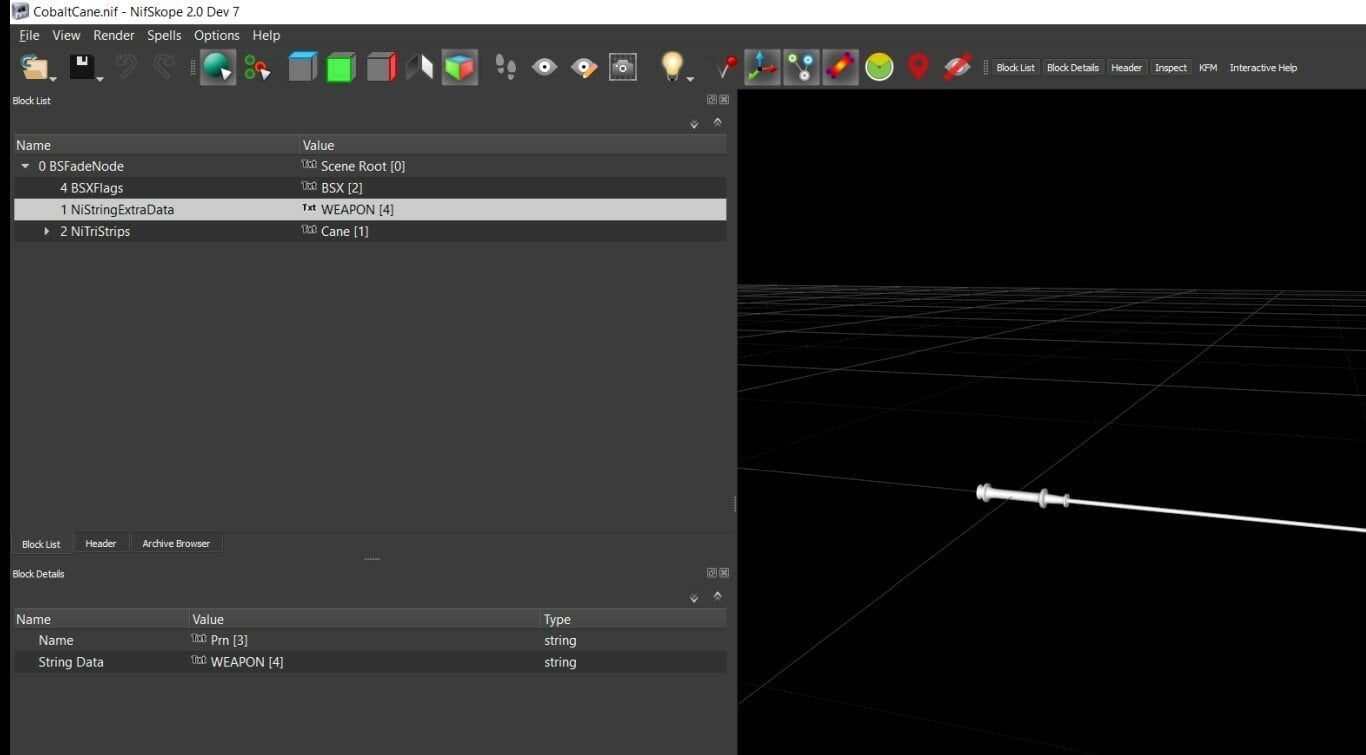Toggle the node connections display
1366x755 pixels.
801,67
